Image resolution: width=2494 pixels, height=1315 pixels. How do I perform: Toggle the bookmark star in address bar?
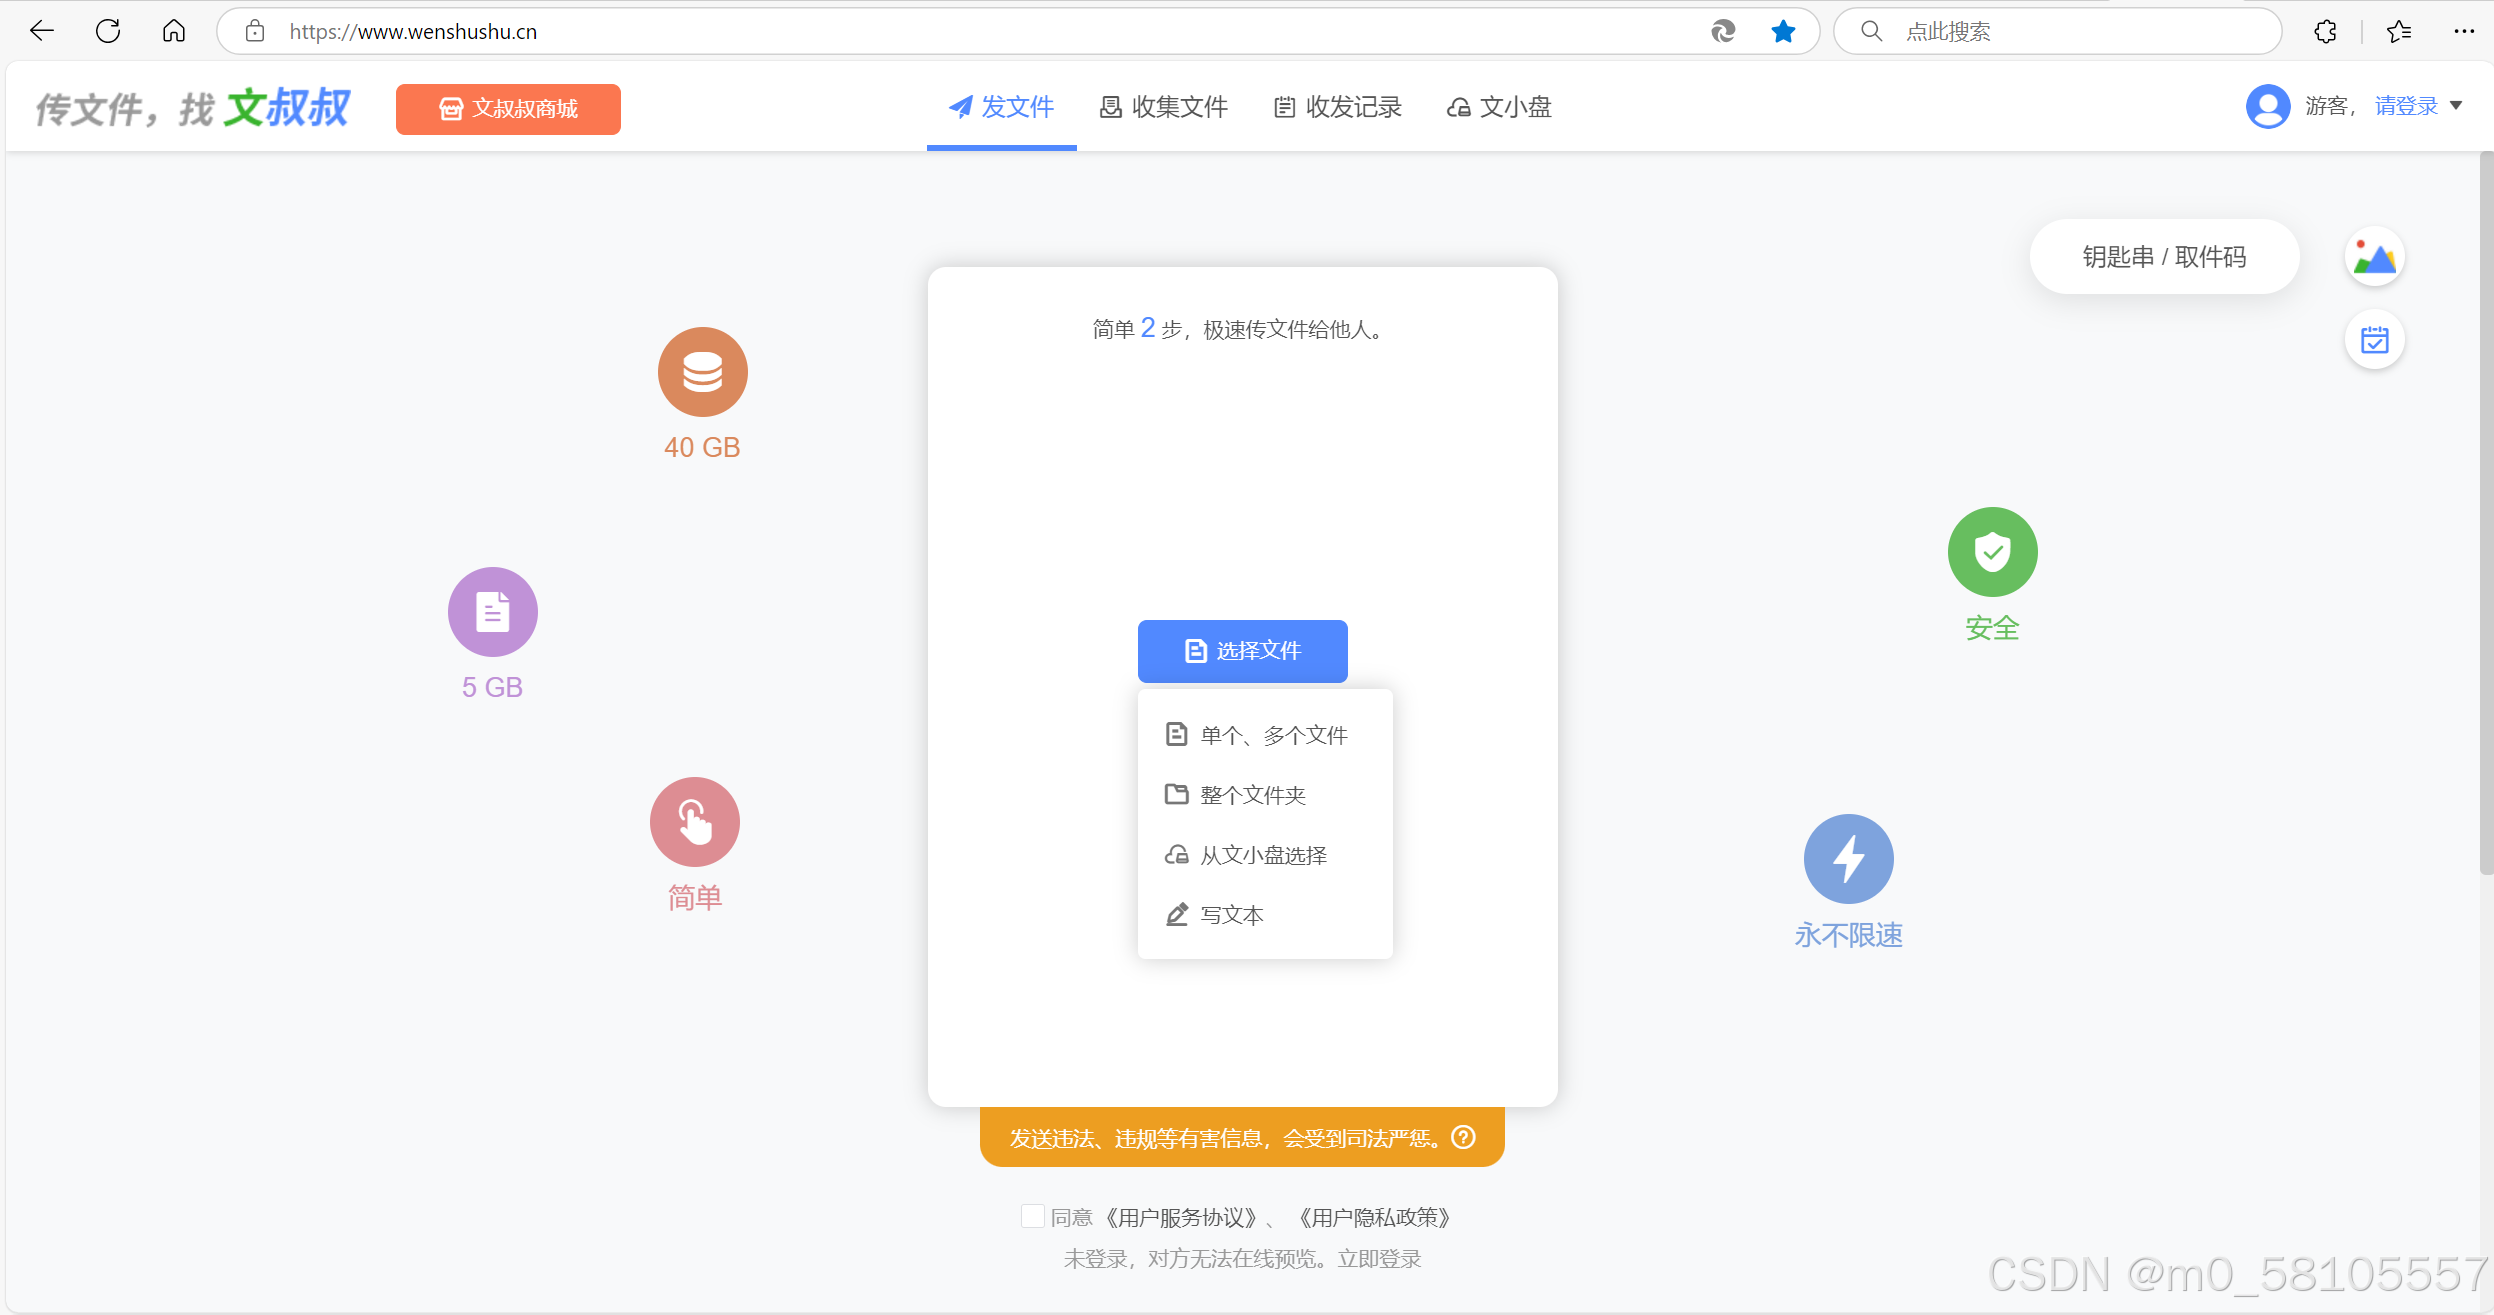coord(1783,31)
